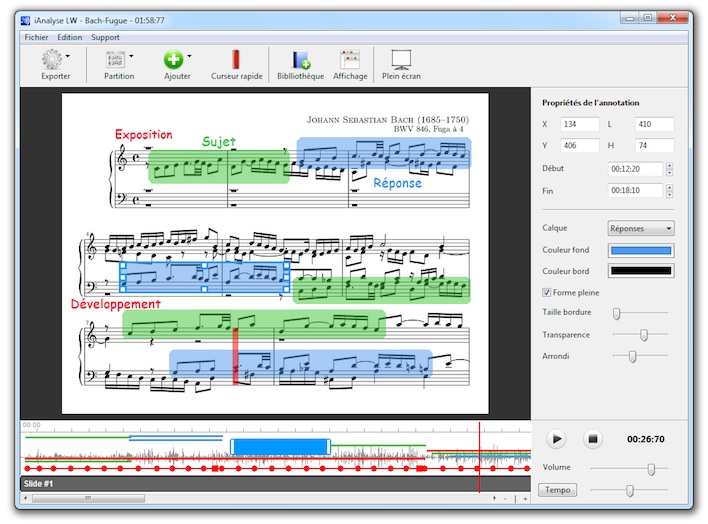Viewport: 708px width, 524px height.
Task: Click the Stop button
Action: [593, 439]
